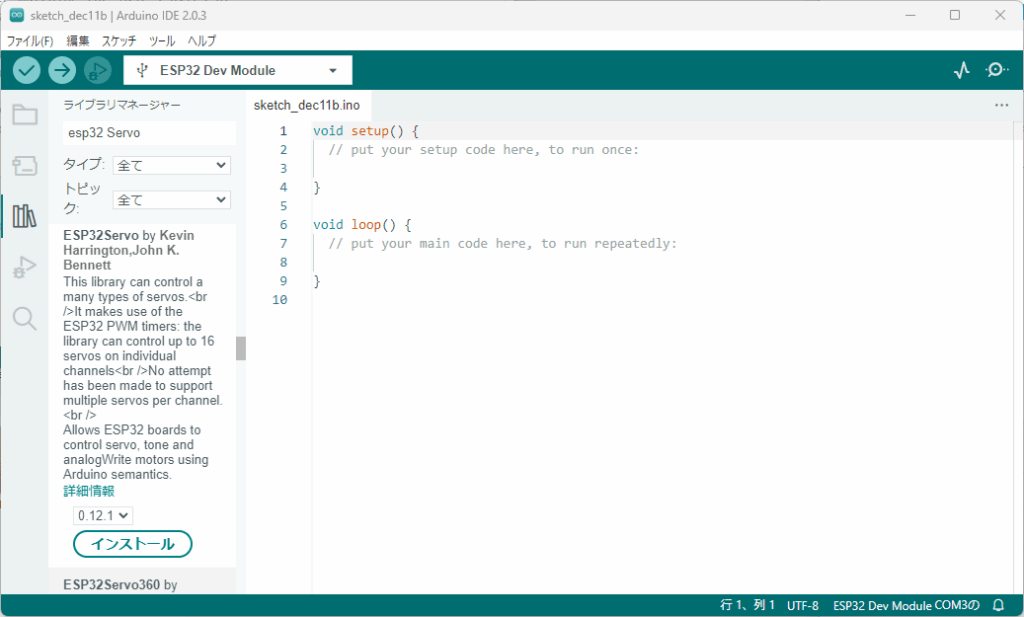Open the Serial Plotter
The width and height of the screenshot is (1024, 617).
pyautogui.click(x=962, y=70)
